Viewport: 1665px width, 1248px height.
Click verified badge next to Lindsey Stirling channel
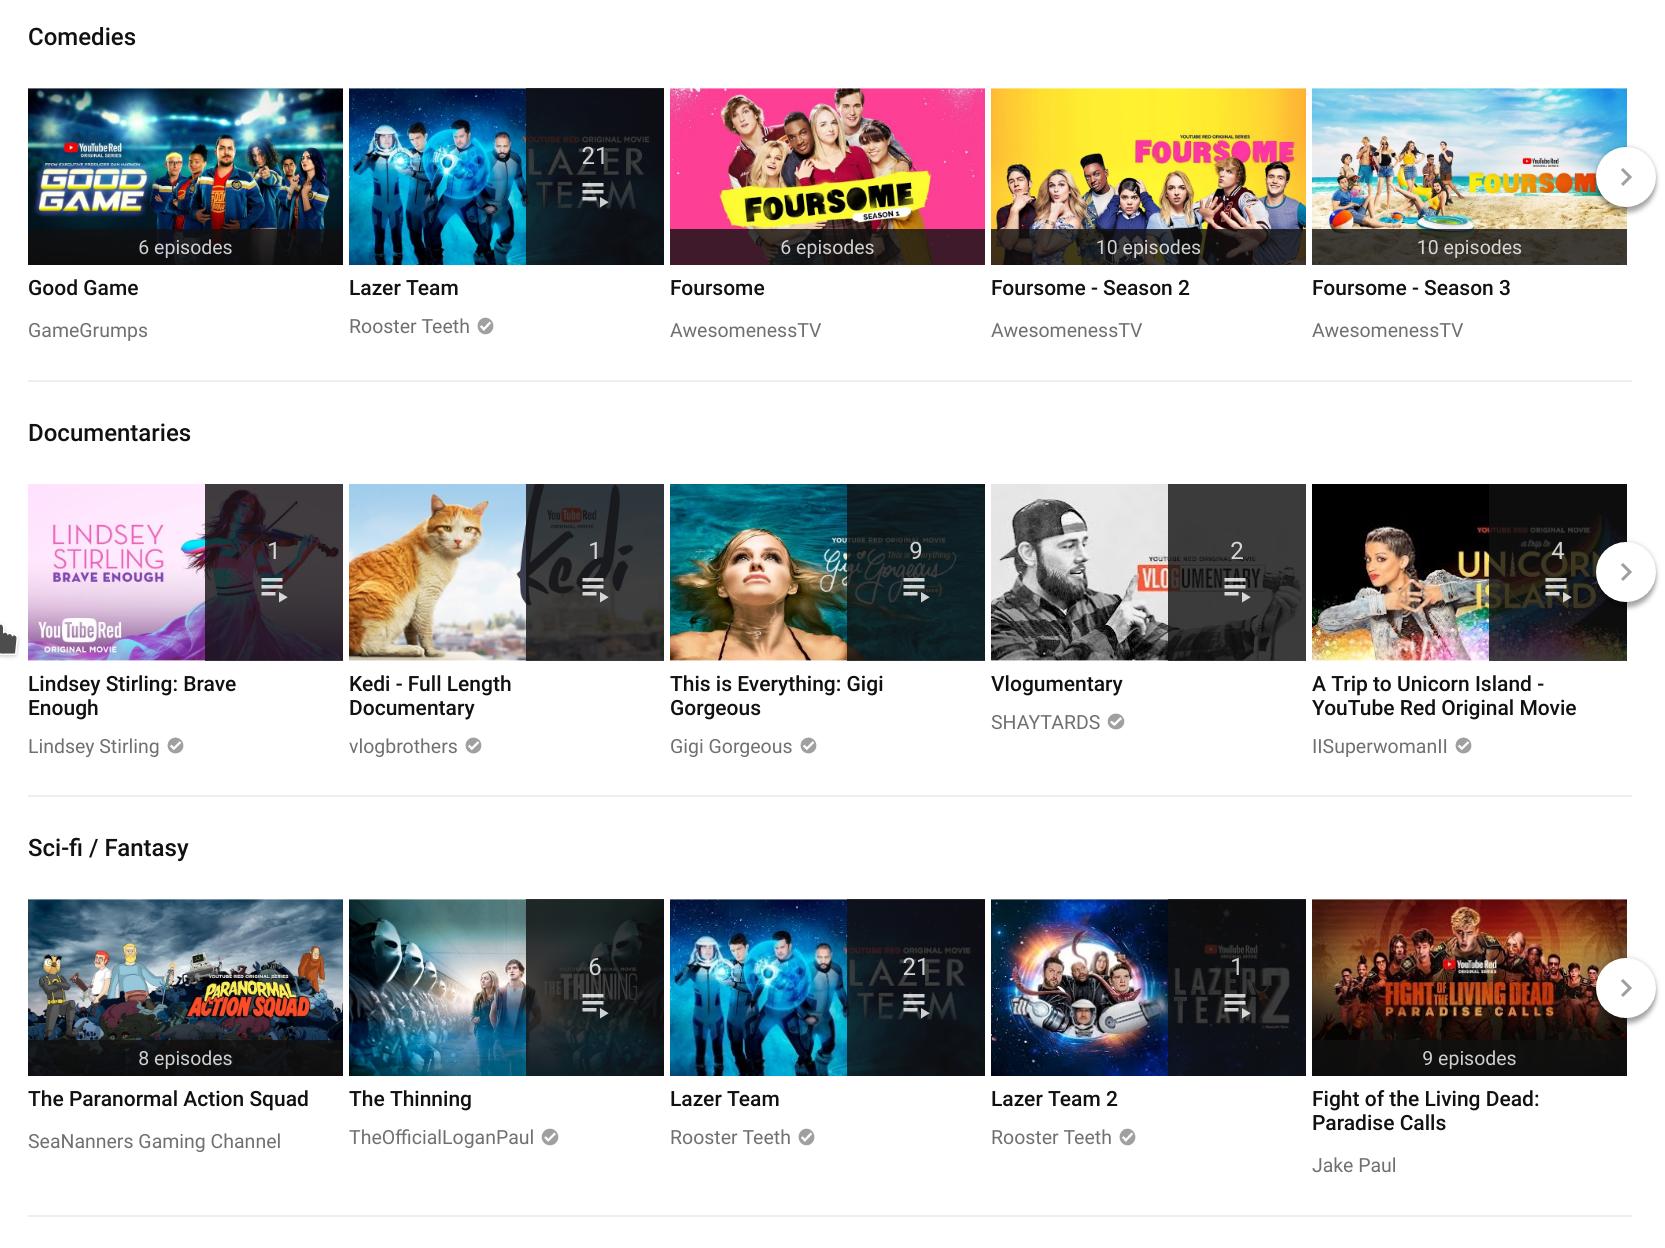(175, 746)
